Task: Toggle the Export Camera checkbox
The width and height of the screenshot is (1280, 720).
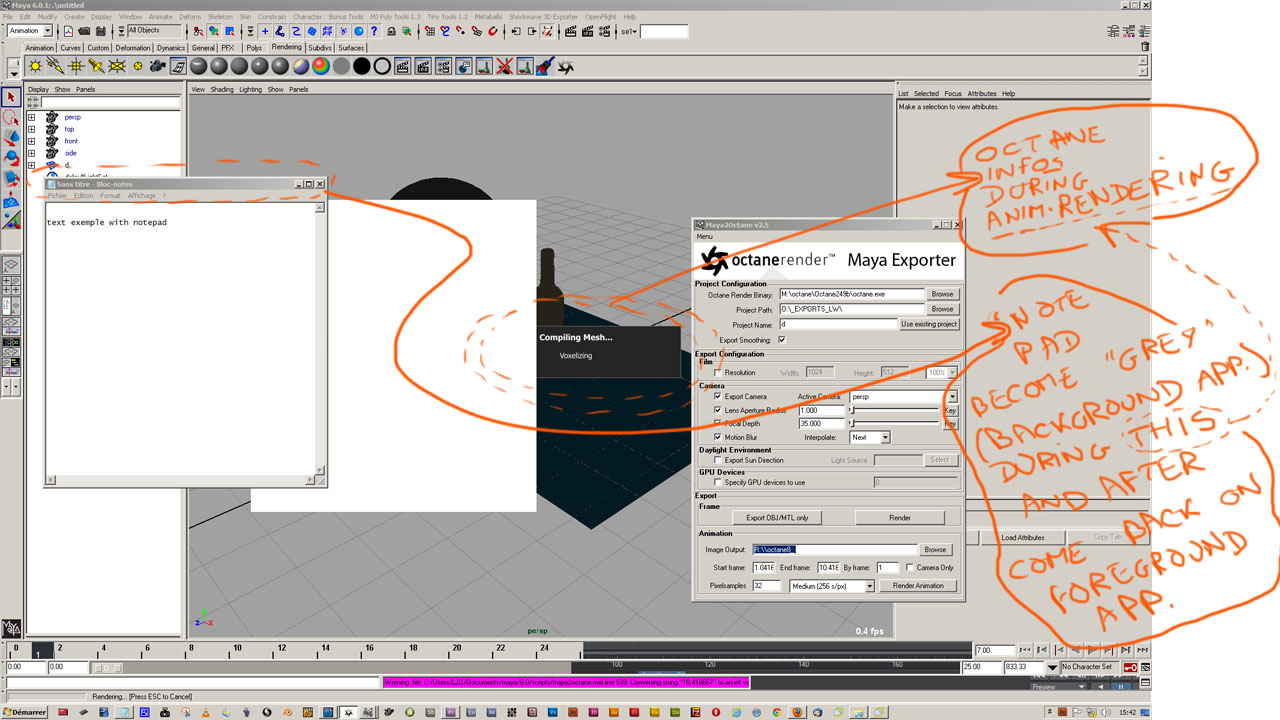Action: (717, 397)
